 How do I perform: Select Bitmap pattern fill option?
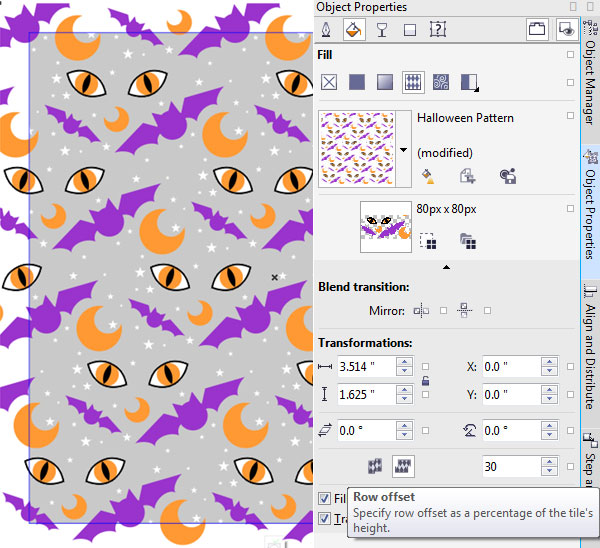[441, 82]
